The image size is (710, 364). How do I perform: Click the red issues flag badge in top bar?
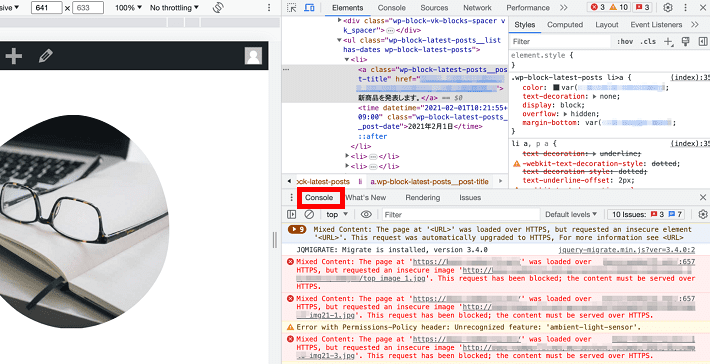(x=643, y=8)
